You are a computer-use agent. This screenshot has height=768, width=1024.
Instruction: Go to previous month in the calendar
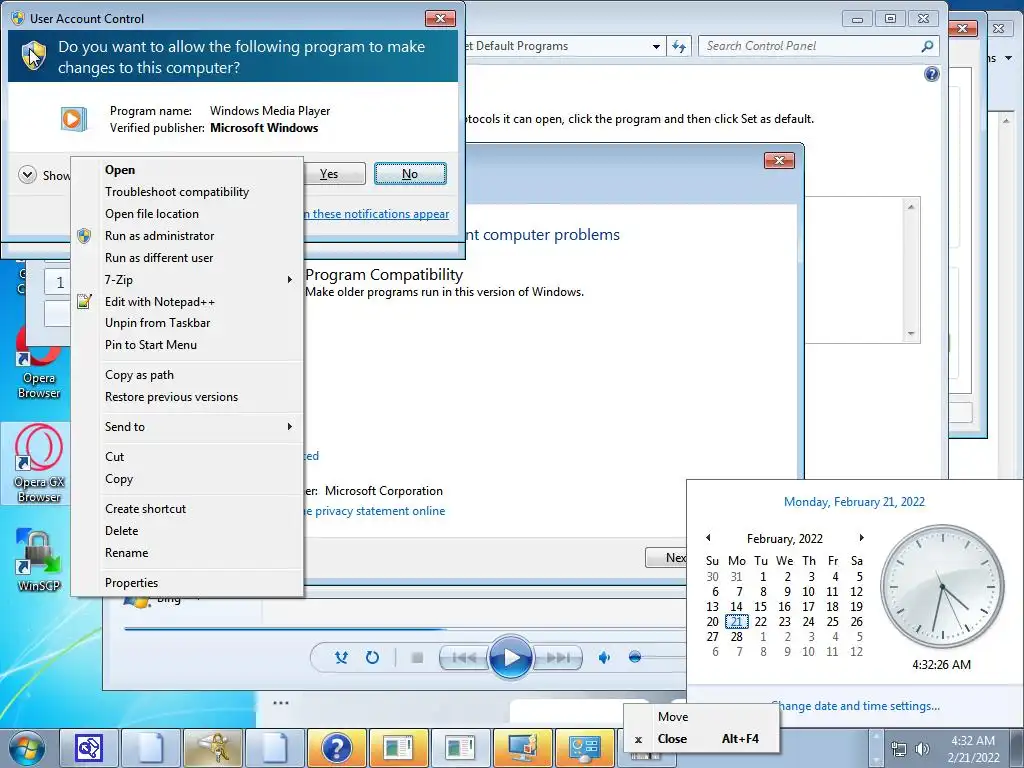click(x=708, y=538)
